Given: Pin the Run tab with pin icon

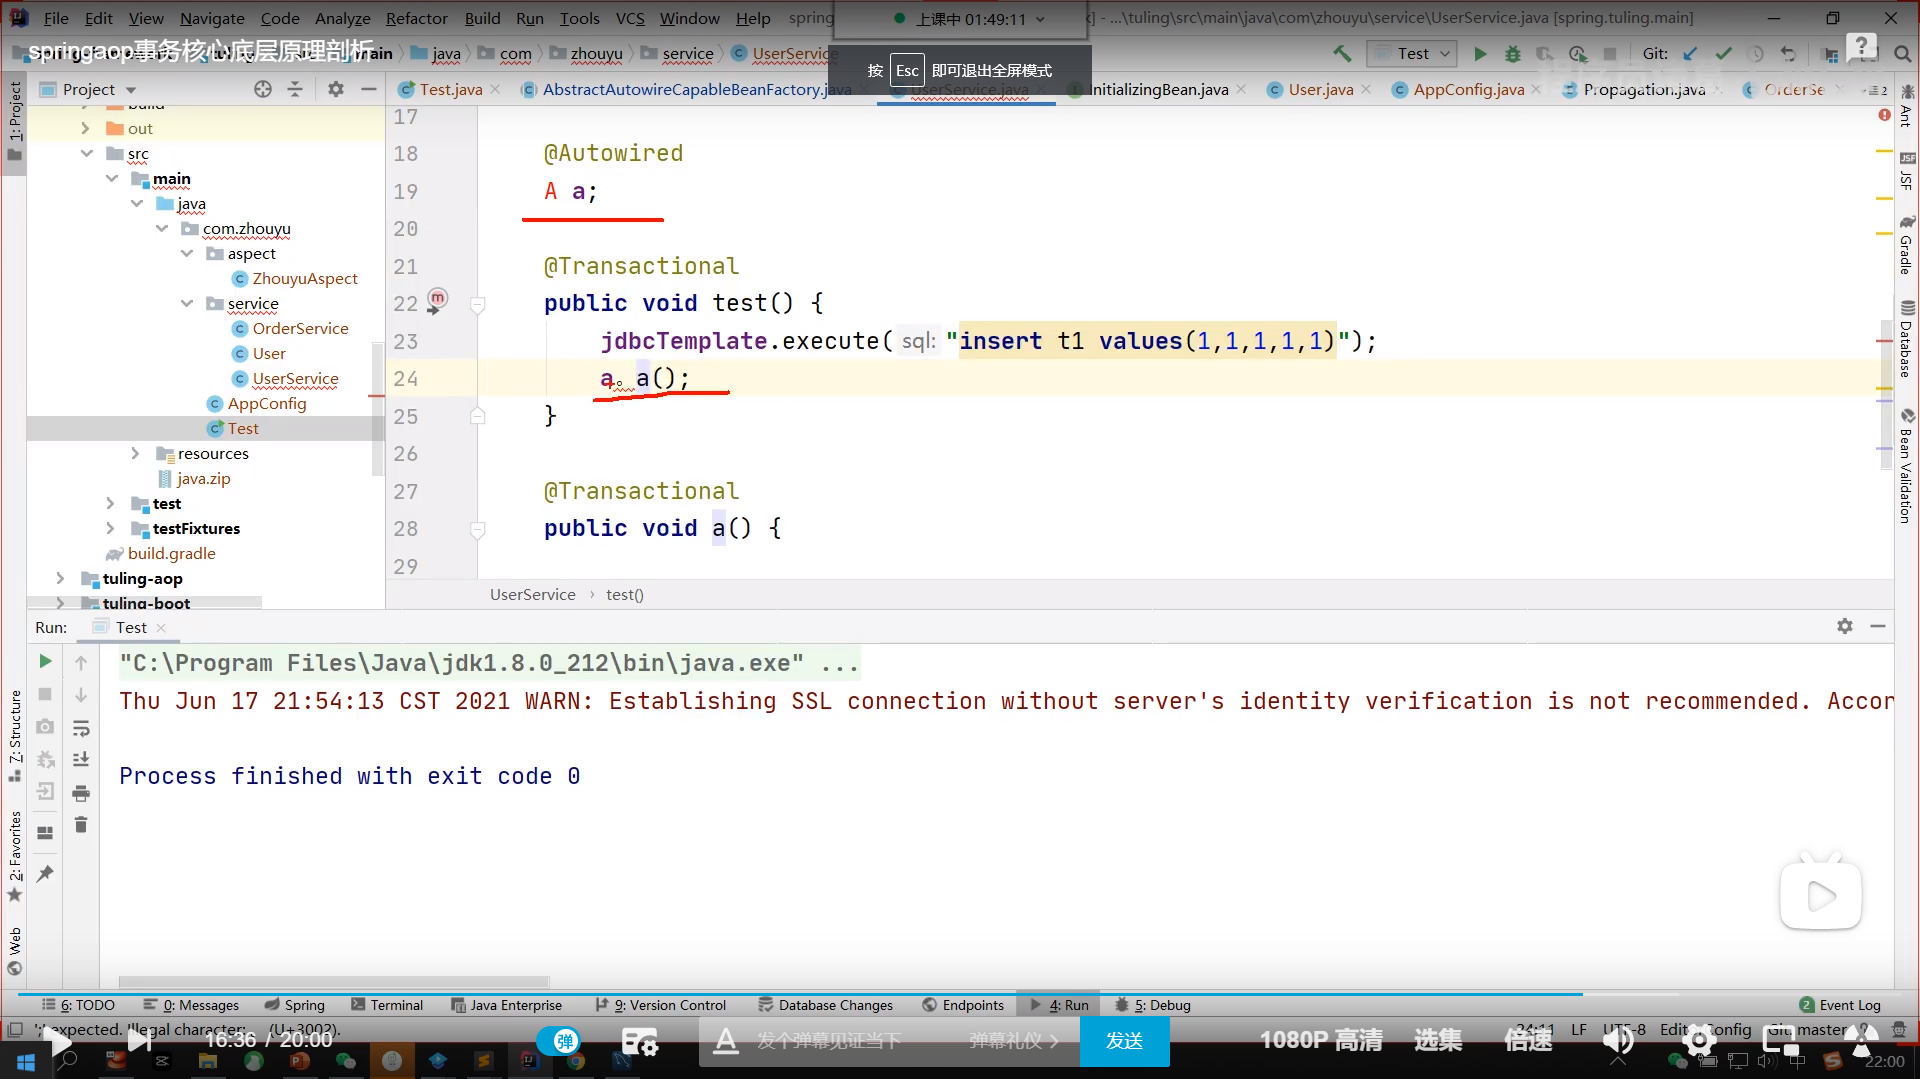Looking at the screenshot, I should click(x=45, y=873).
